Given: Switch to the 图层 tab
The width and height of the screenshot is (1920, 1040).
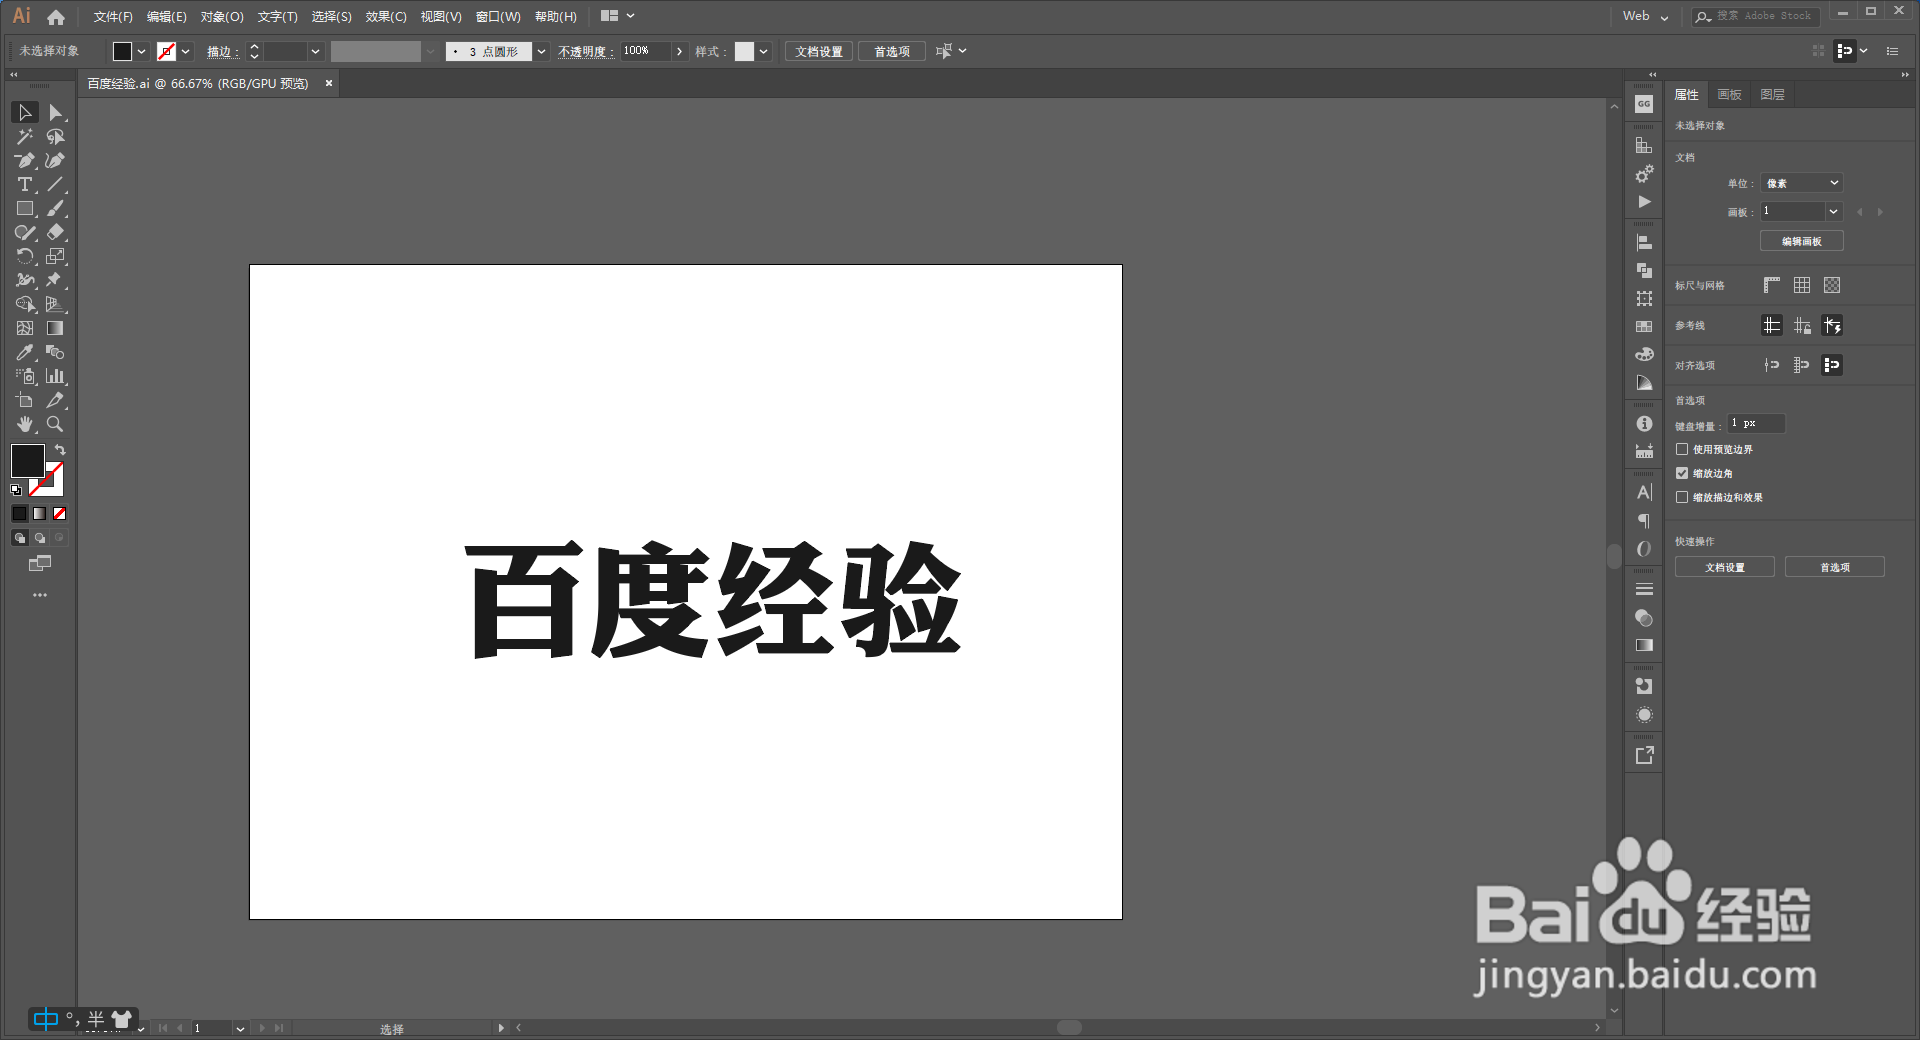Looking at the screenshot, I should (x=1771, y=94).
